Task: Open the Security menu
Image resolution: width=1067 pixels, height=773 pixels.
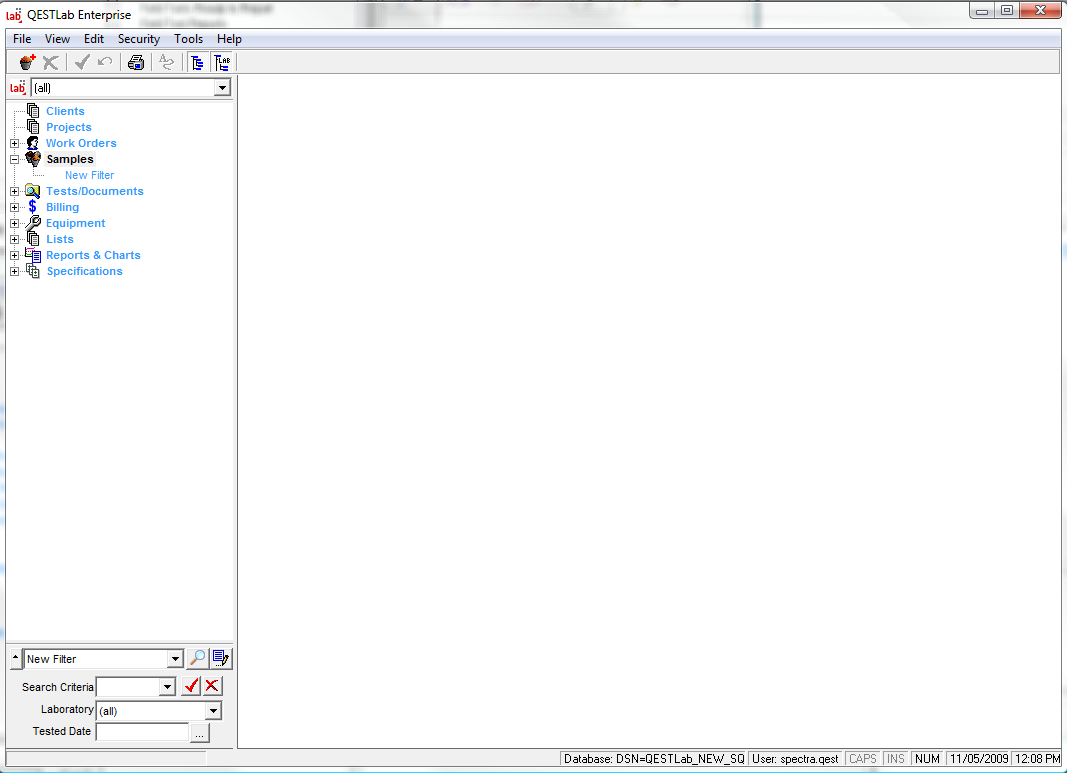Action: point(138,39)
